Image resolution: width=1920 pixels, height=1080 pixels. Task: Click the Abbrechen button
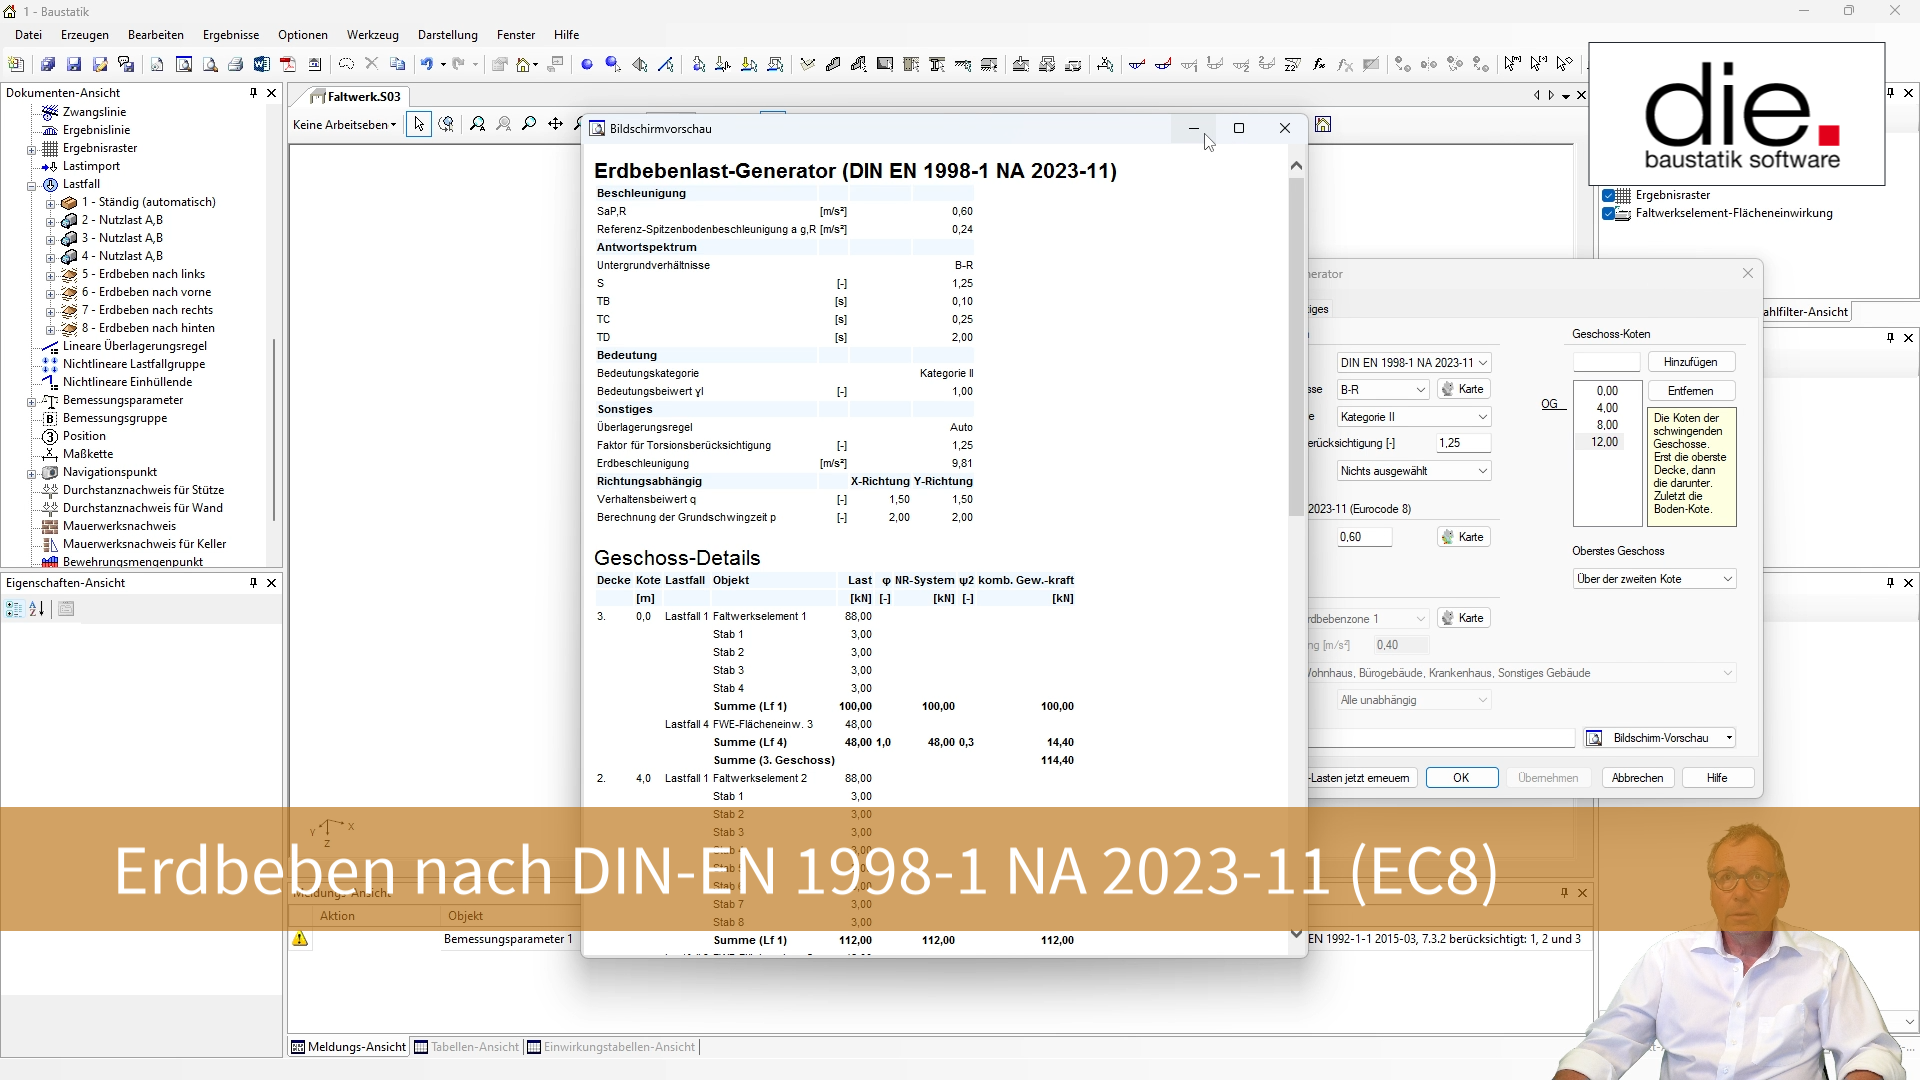click(1638, 778)
